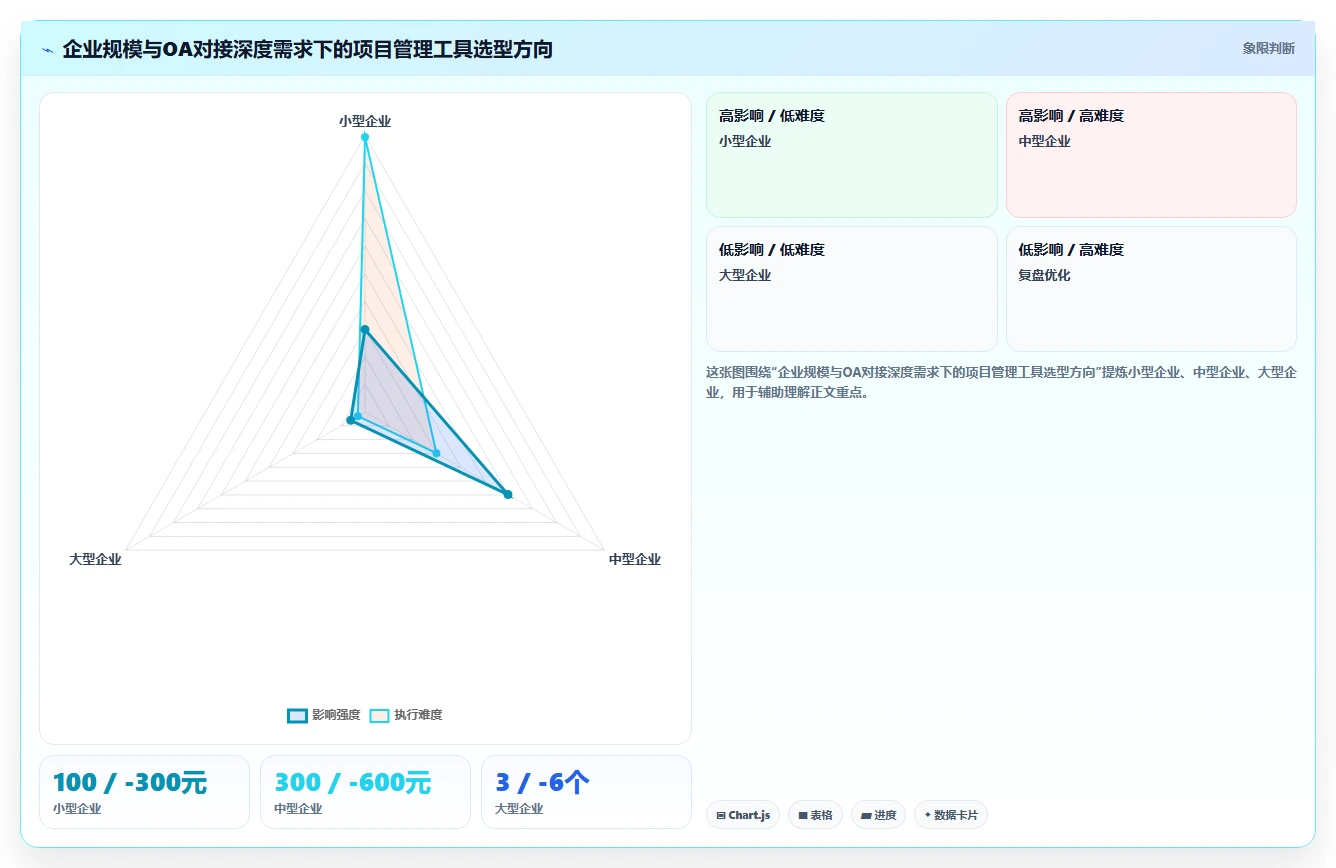The width and height of the screenshot is (1336, 868).
Task: Toggle the 执行难度 legend entry
Action: click(406, 715)
